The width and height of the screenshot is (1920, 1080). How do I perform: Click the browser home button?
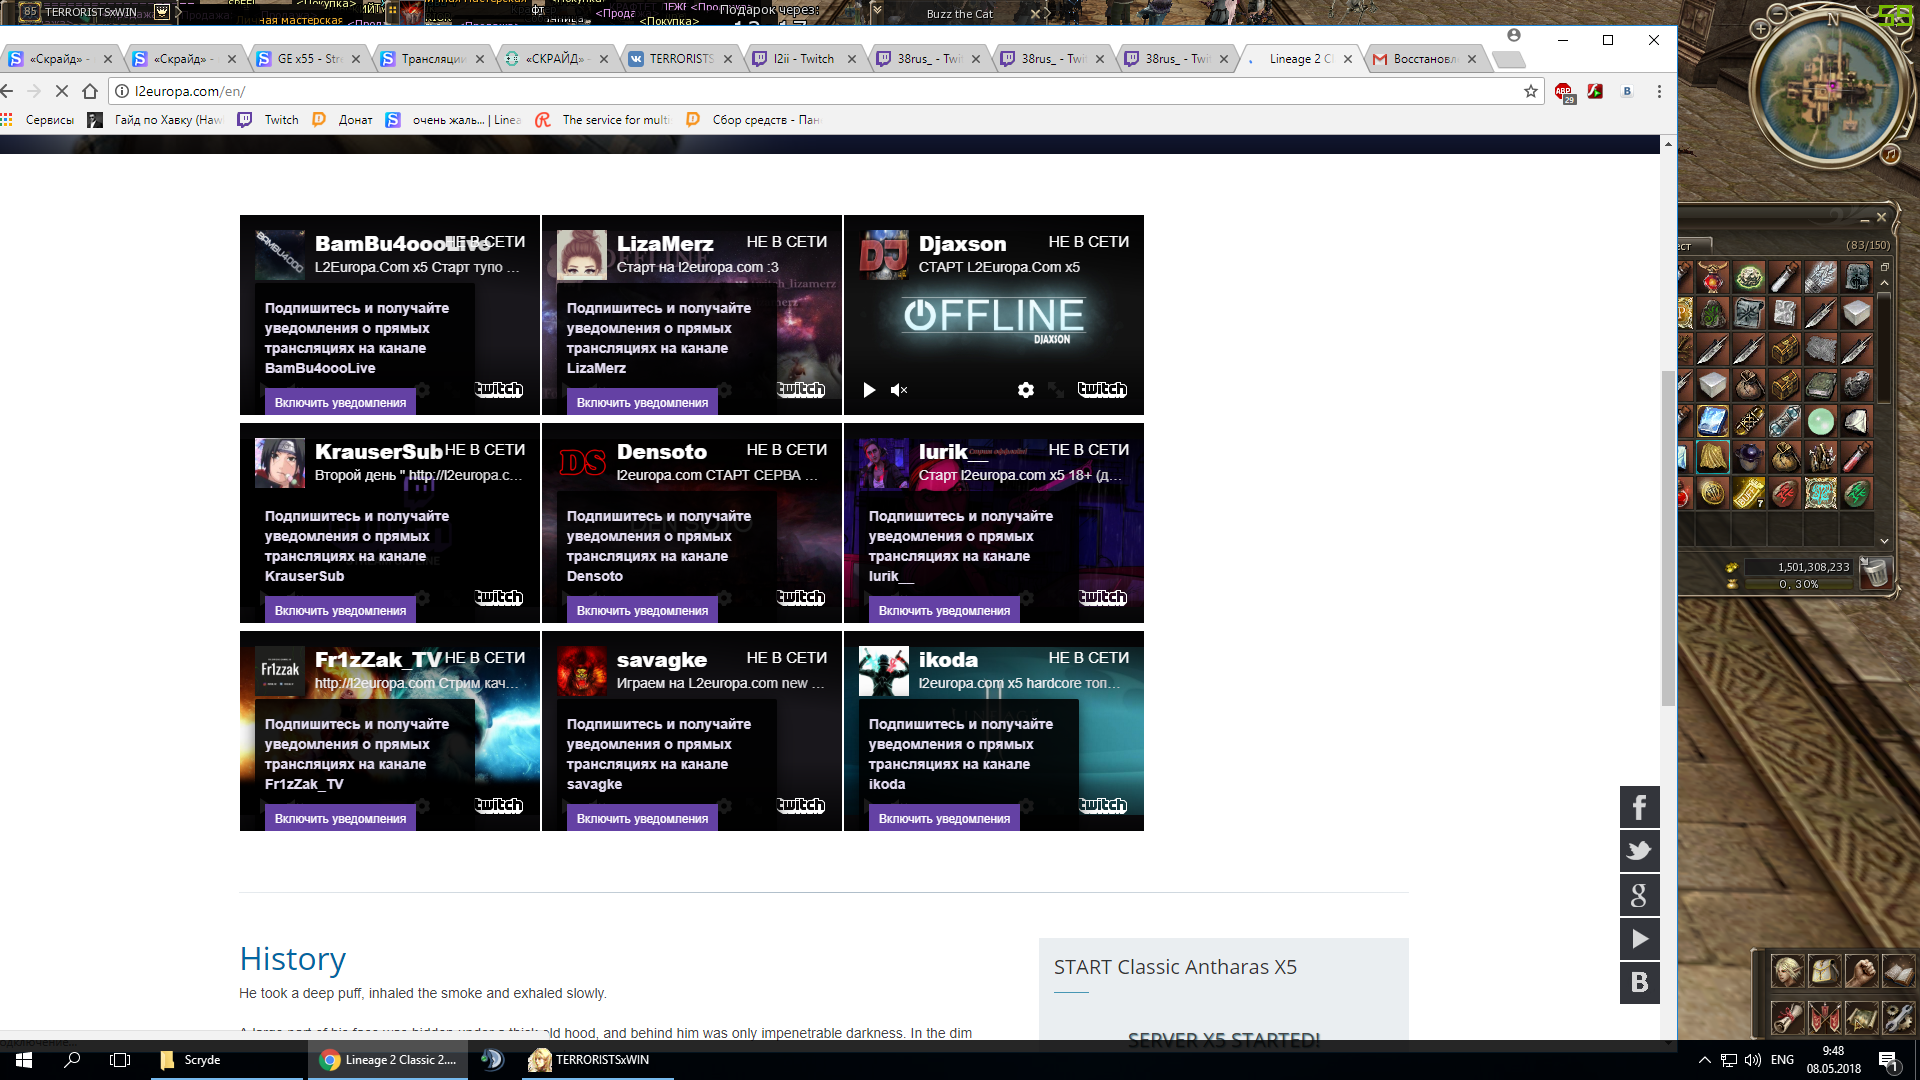pyautogui.click(x=90, y=91)
